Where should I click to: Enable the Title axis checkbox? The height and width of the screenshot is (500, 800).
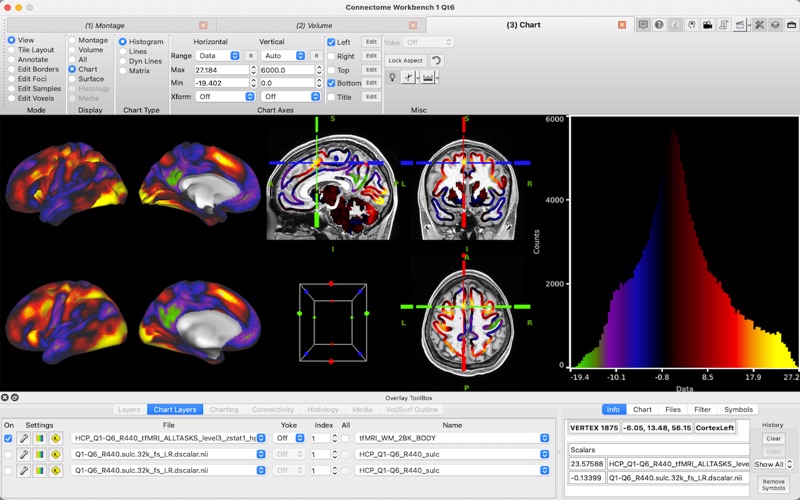[x=331, y=97]
